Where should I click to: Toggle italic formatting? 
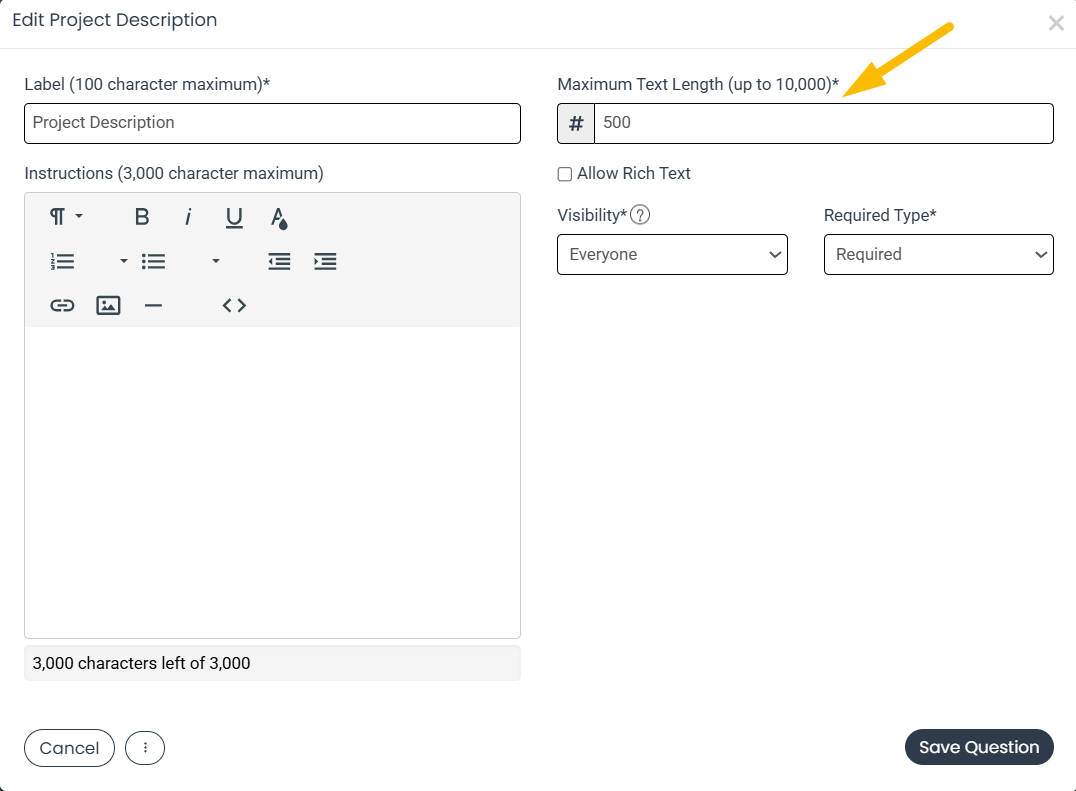pyautogui.click(x=188, y=217)
